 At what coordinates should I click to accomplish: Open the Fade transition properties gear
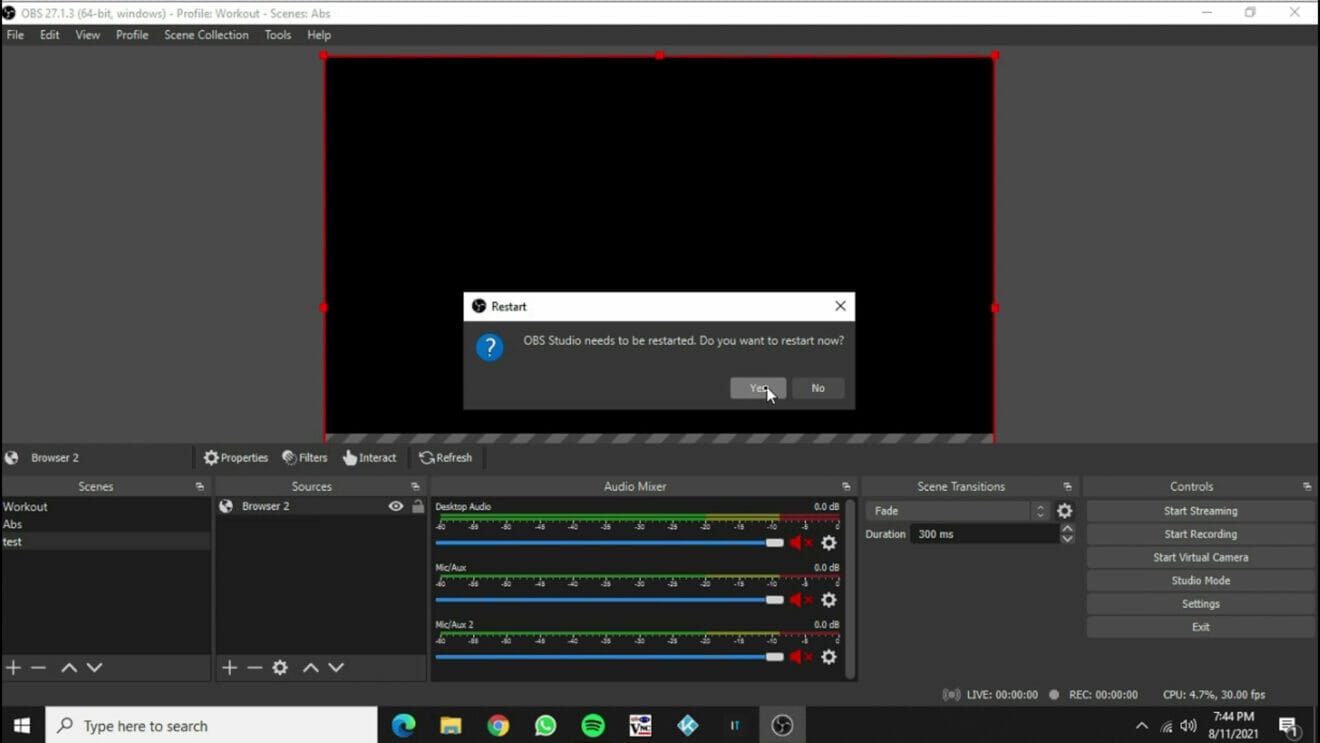point(1064,510)
